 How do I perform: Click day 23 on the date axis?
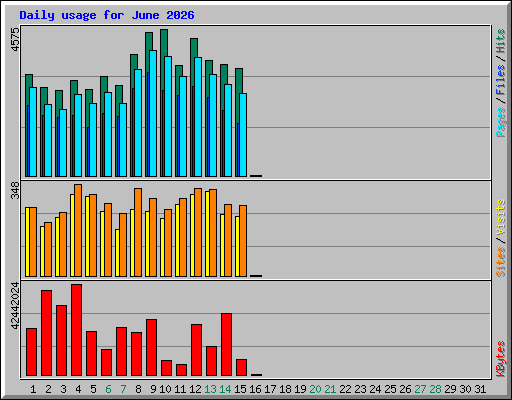[x=360, y=389]
